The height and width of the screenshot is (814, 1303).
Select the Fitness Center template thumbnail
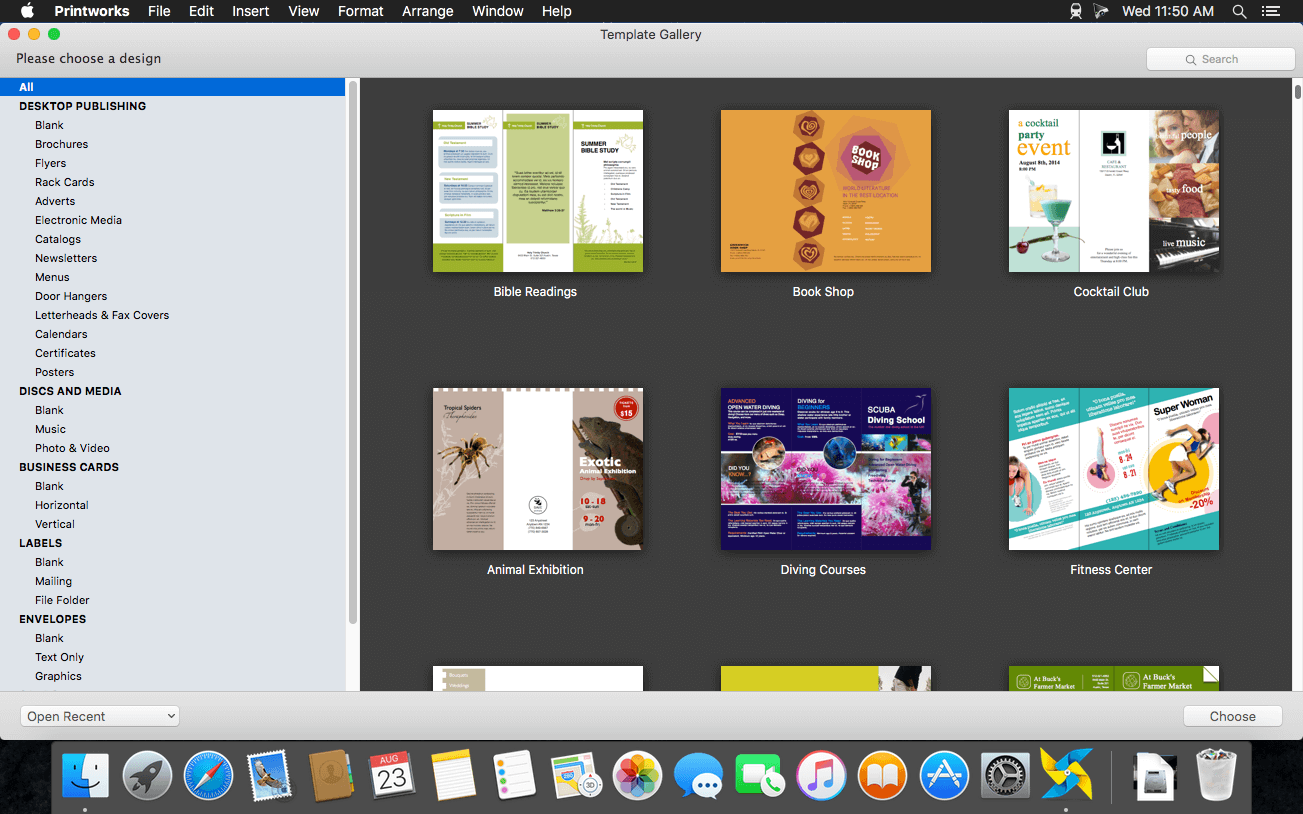click(1114, 469)
